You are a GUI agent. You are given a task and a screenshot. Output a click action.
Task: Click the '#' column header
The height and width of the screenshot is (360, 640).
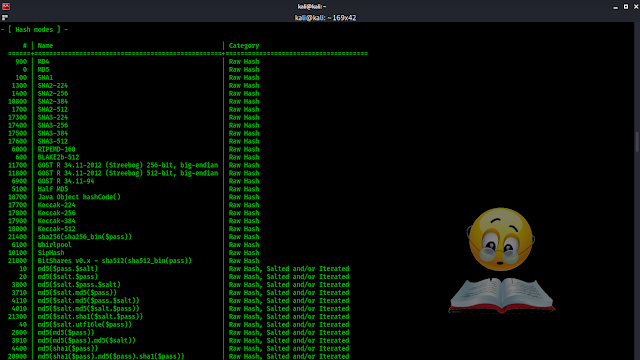(24, 46)
